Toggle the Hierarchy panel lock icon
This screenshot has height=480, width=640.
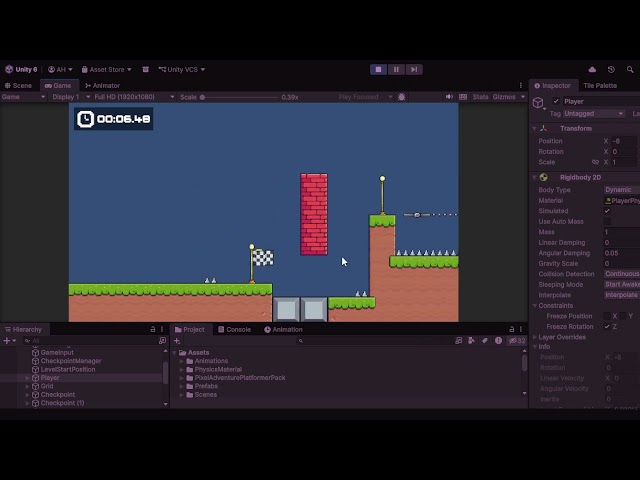[153, 329]
